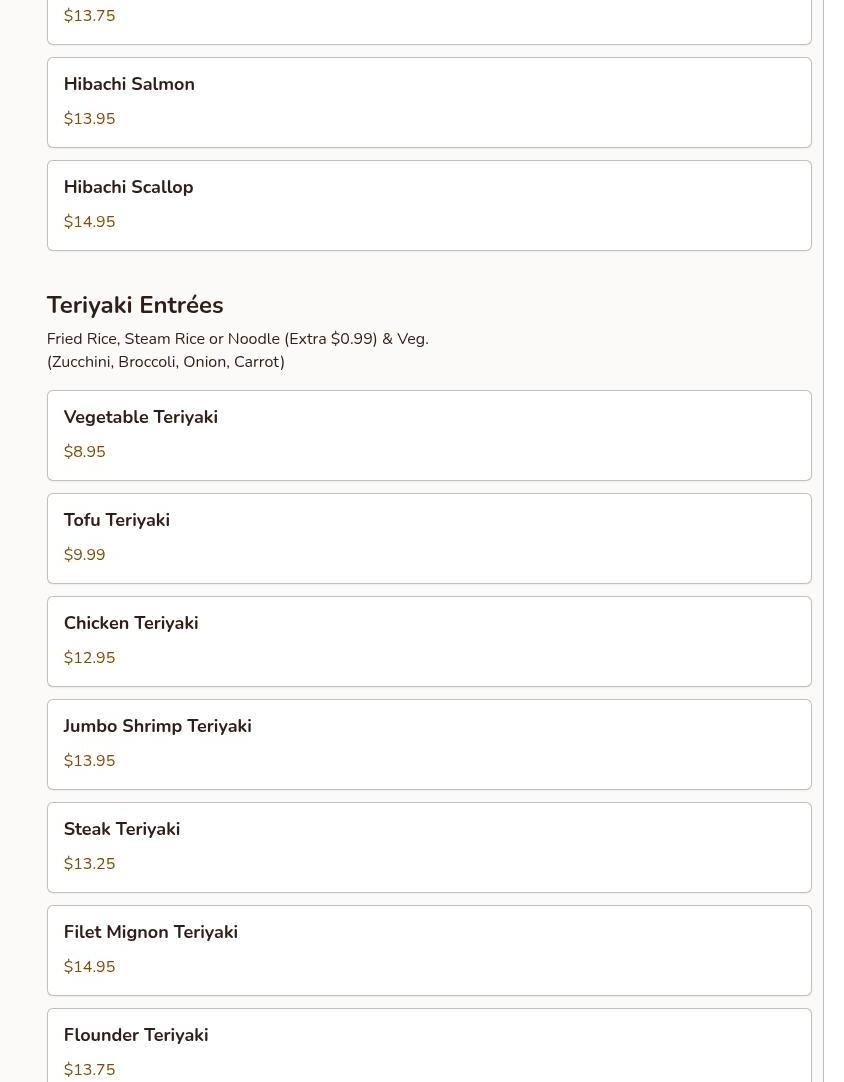Click the Hibachi Salmon $13.95 price
This screenshot has height=1082, width=844.
pyautogui.click(x=90, y=119)
